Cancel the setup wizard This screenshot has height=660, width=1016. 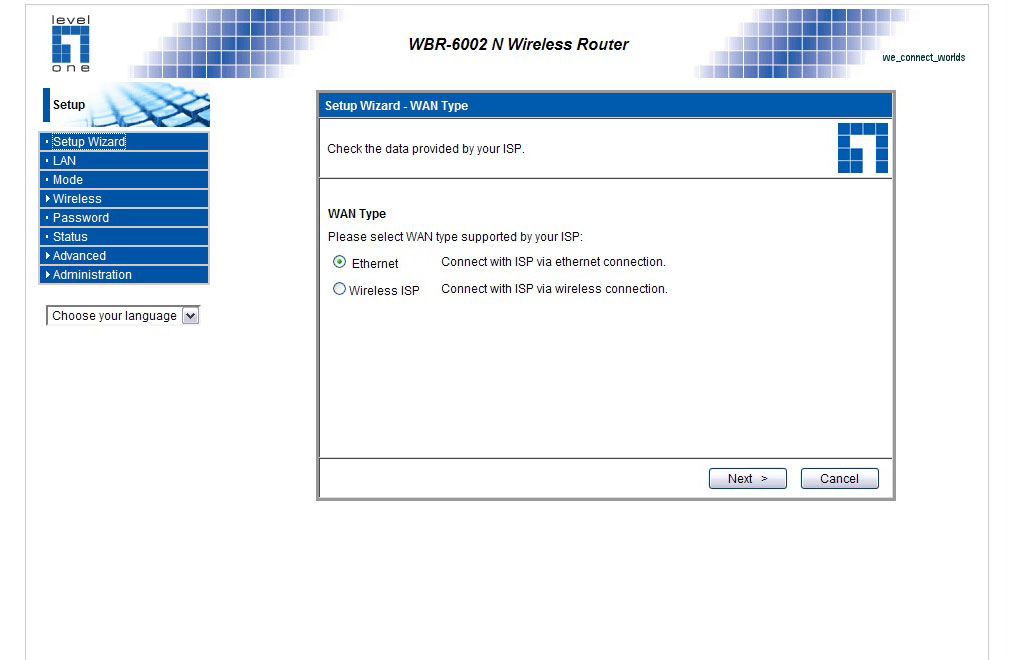tap(840, 479)
